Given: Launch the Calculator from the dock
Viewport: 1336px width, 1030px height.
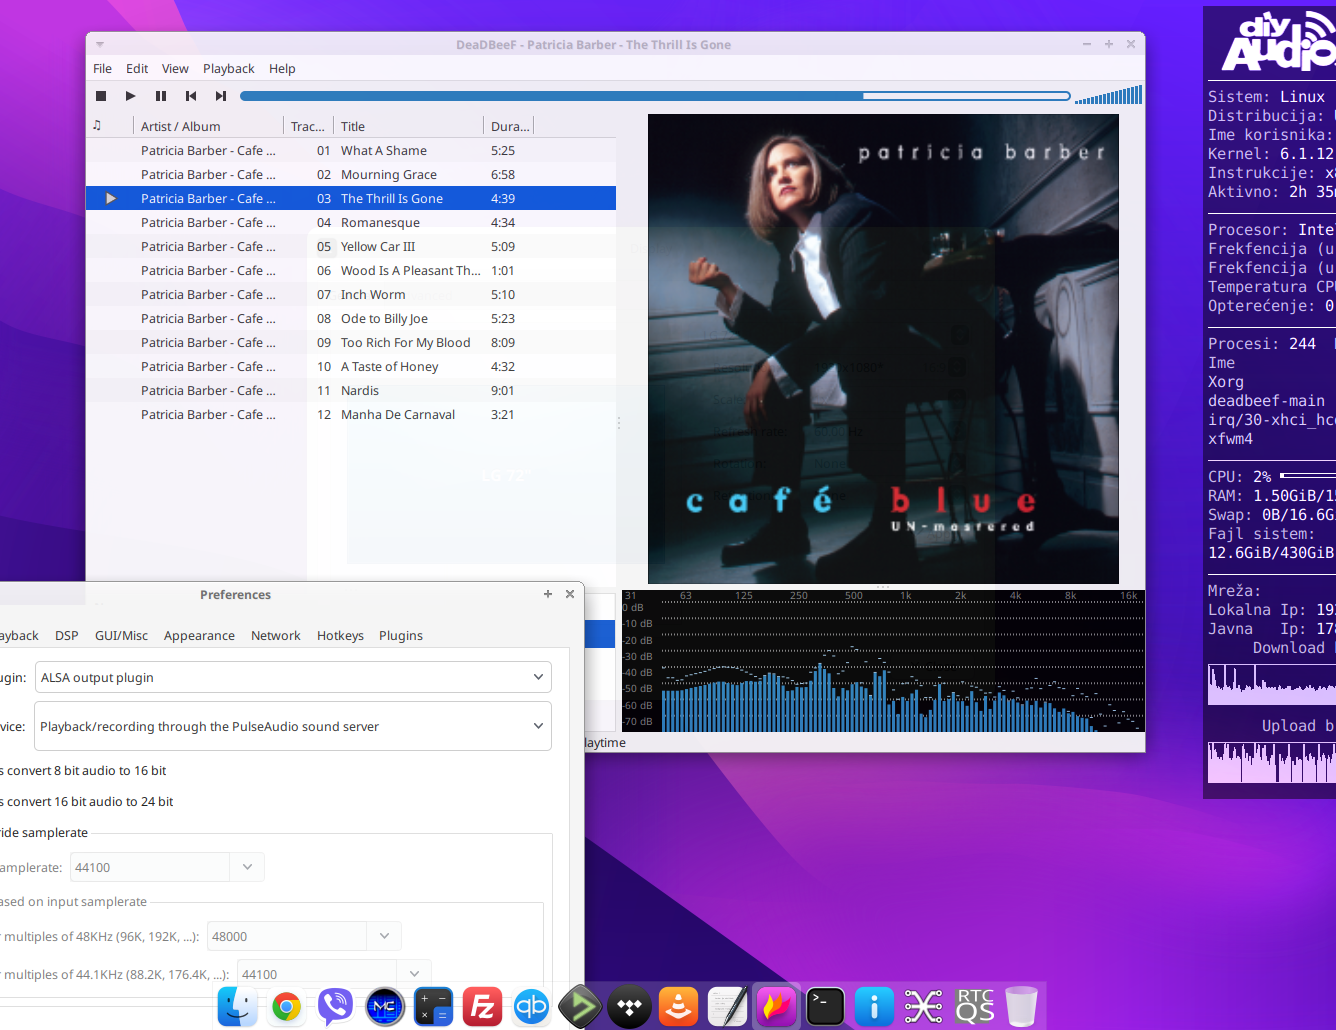Looking at the screenshot, I should coord(434,1007).
